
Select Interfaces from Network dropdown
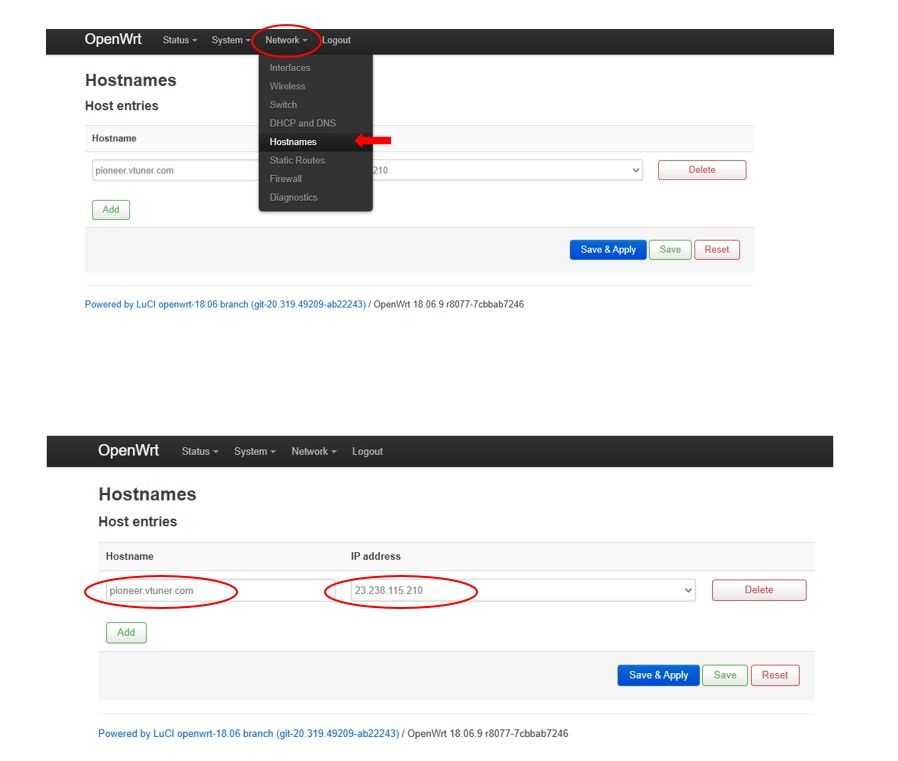coord(290,68)
